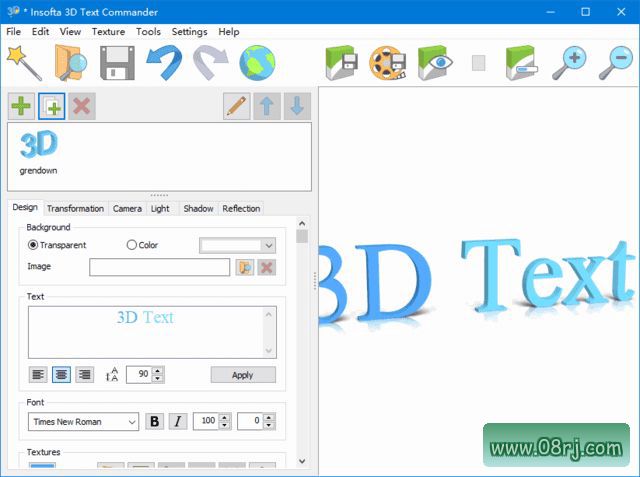Click the Apply button

click(243, 375)
